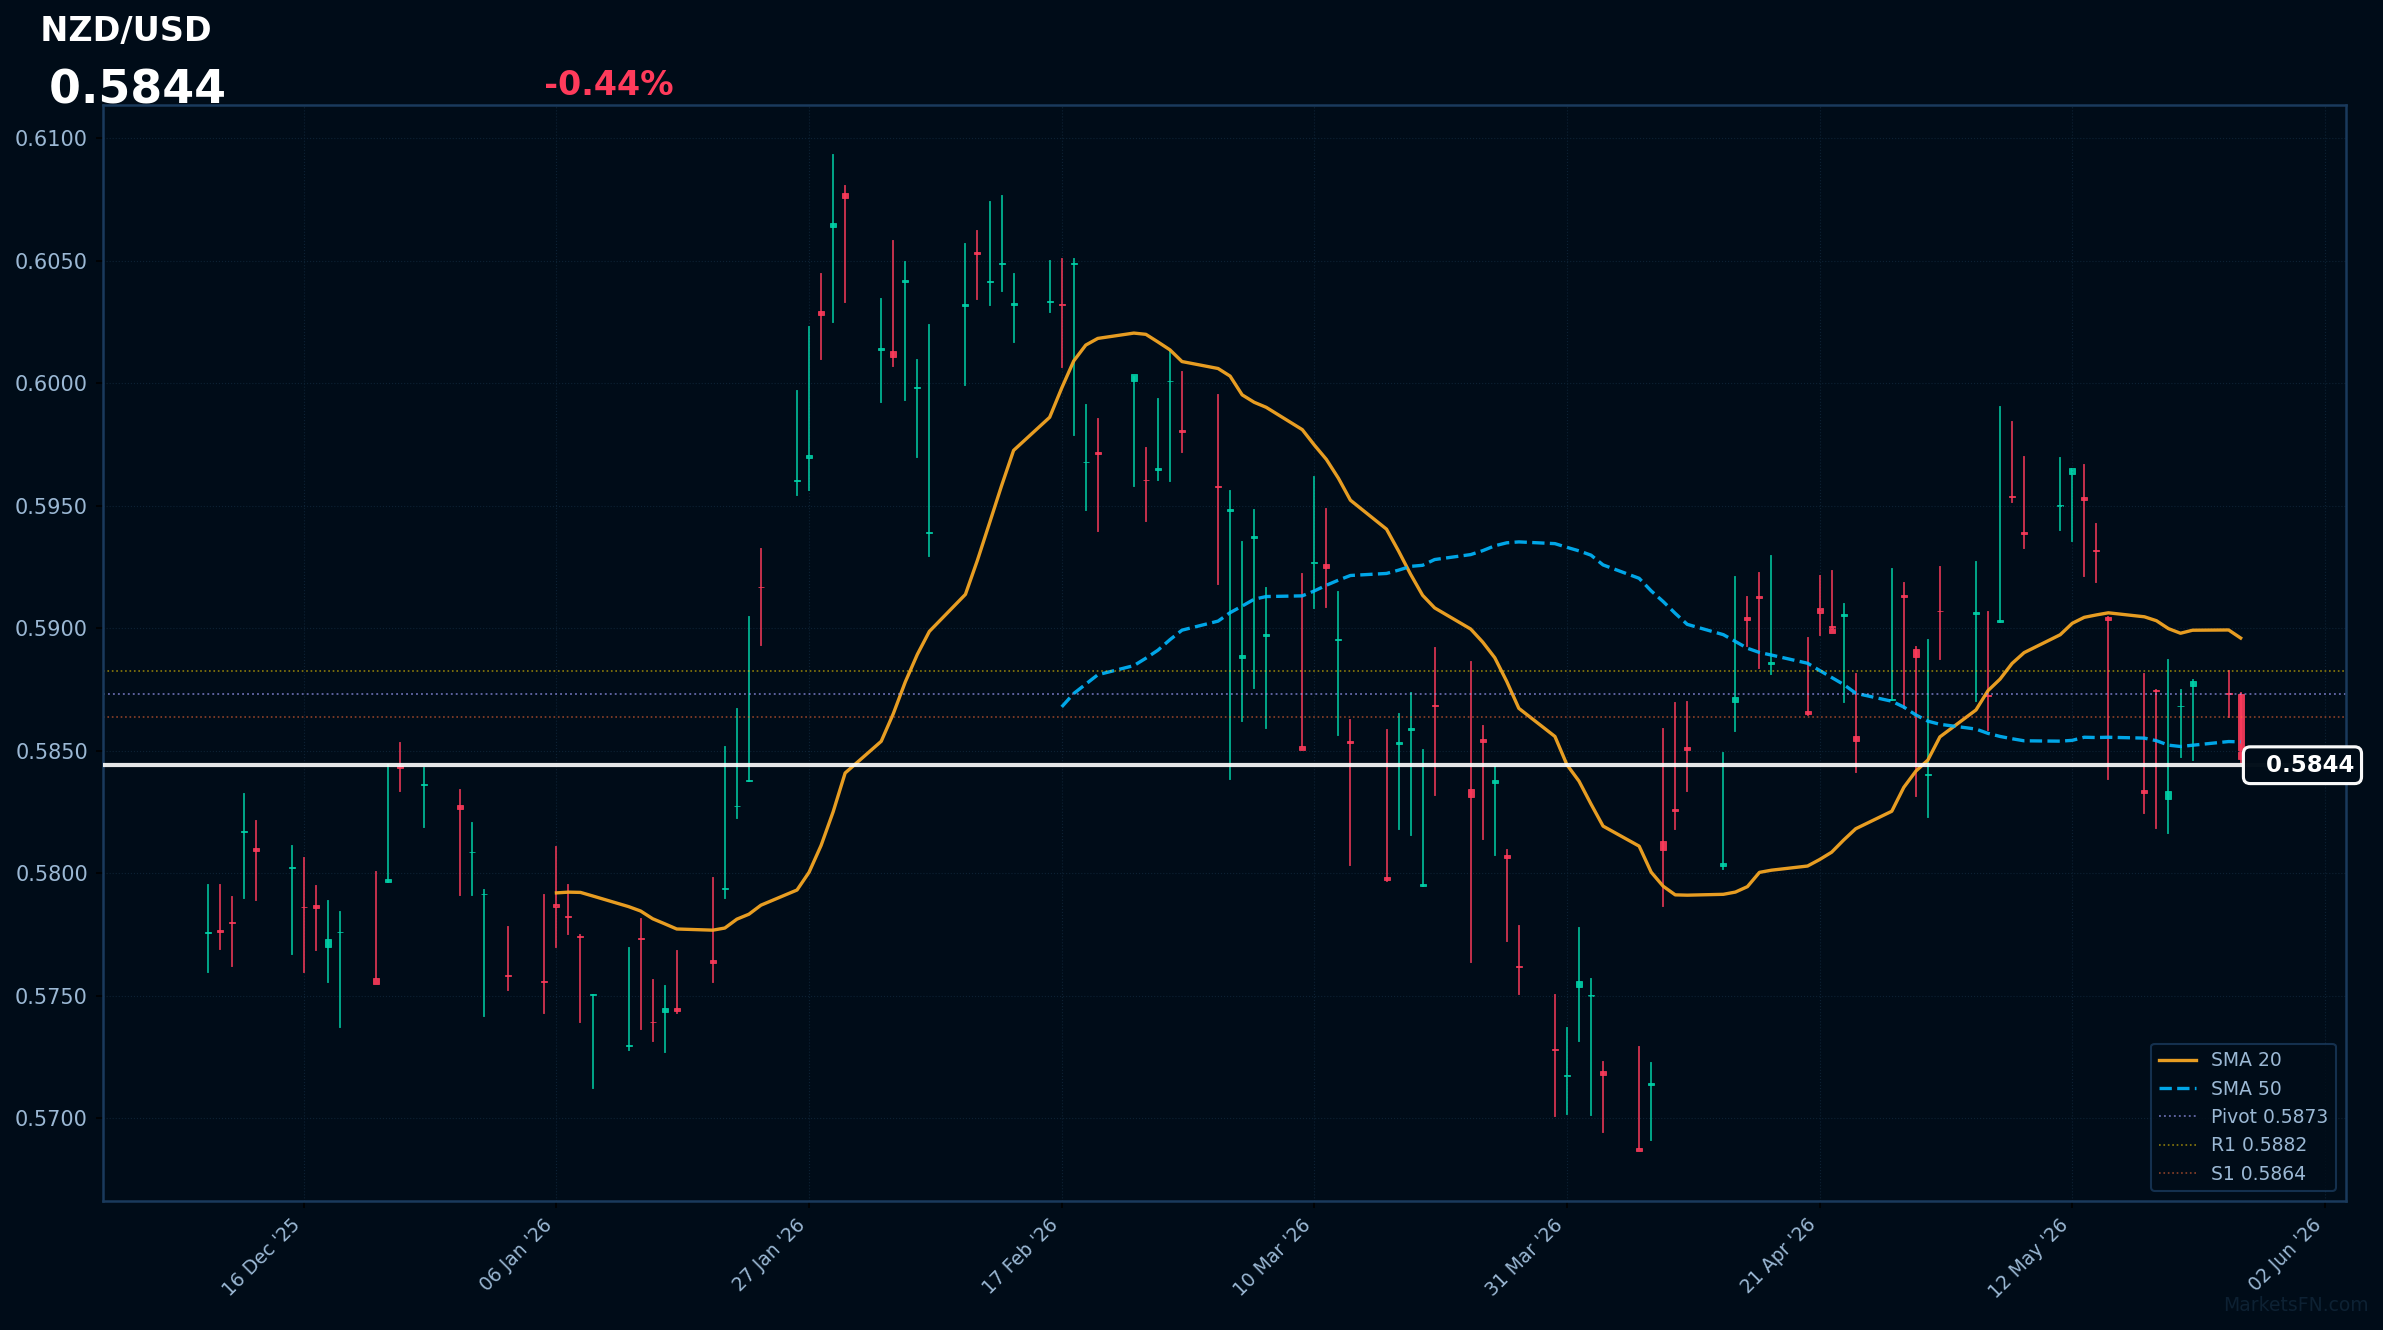Click the 0.5844 current price tag

[2302, 765]
